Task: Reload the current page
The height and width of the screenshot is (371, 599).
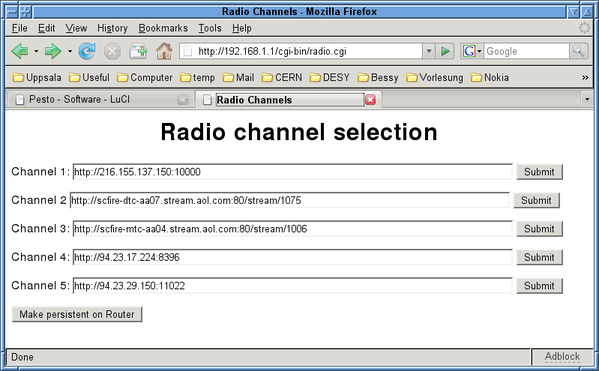Action: (87, 51)
